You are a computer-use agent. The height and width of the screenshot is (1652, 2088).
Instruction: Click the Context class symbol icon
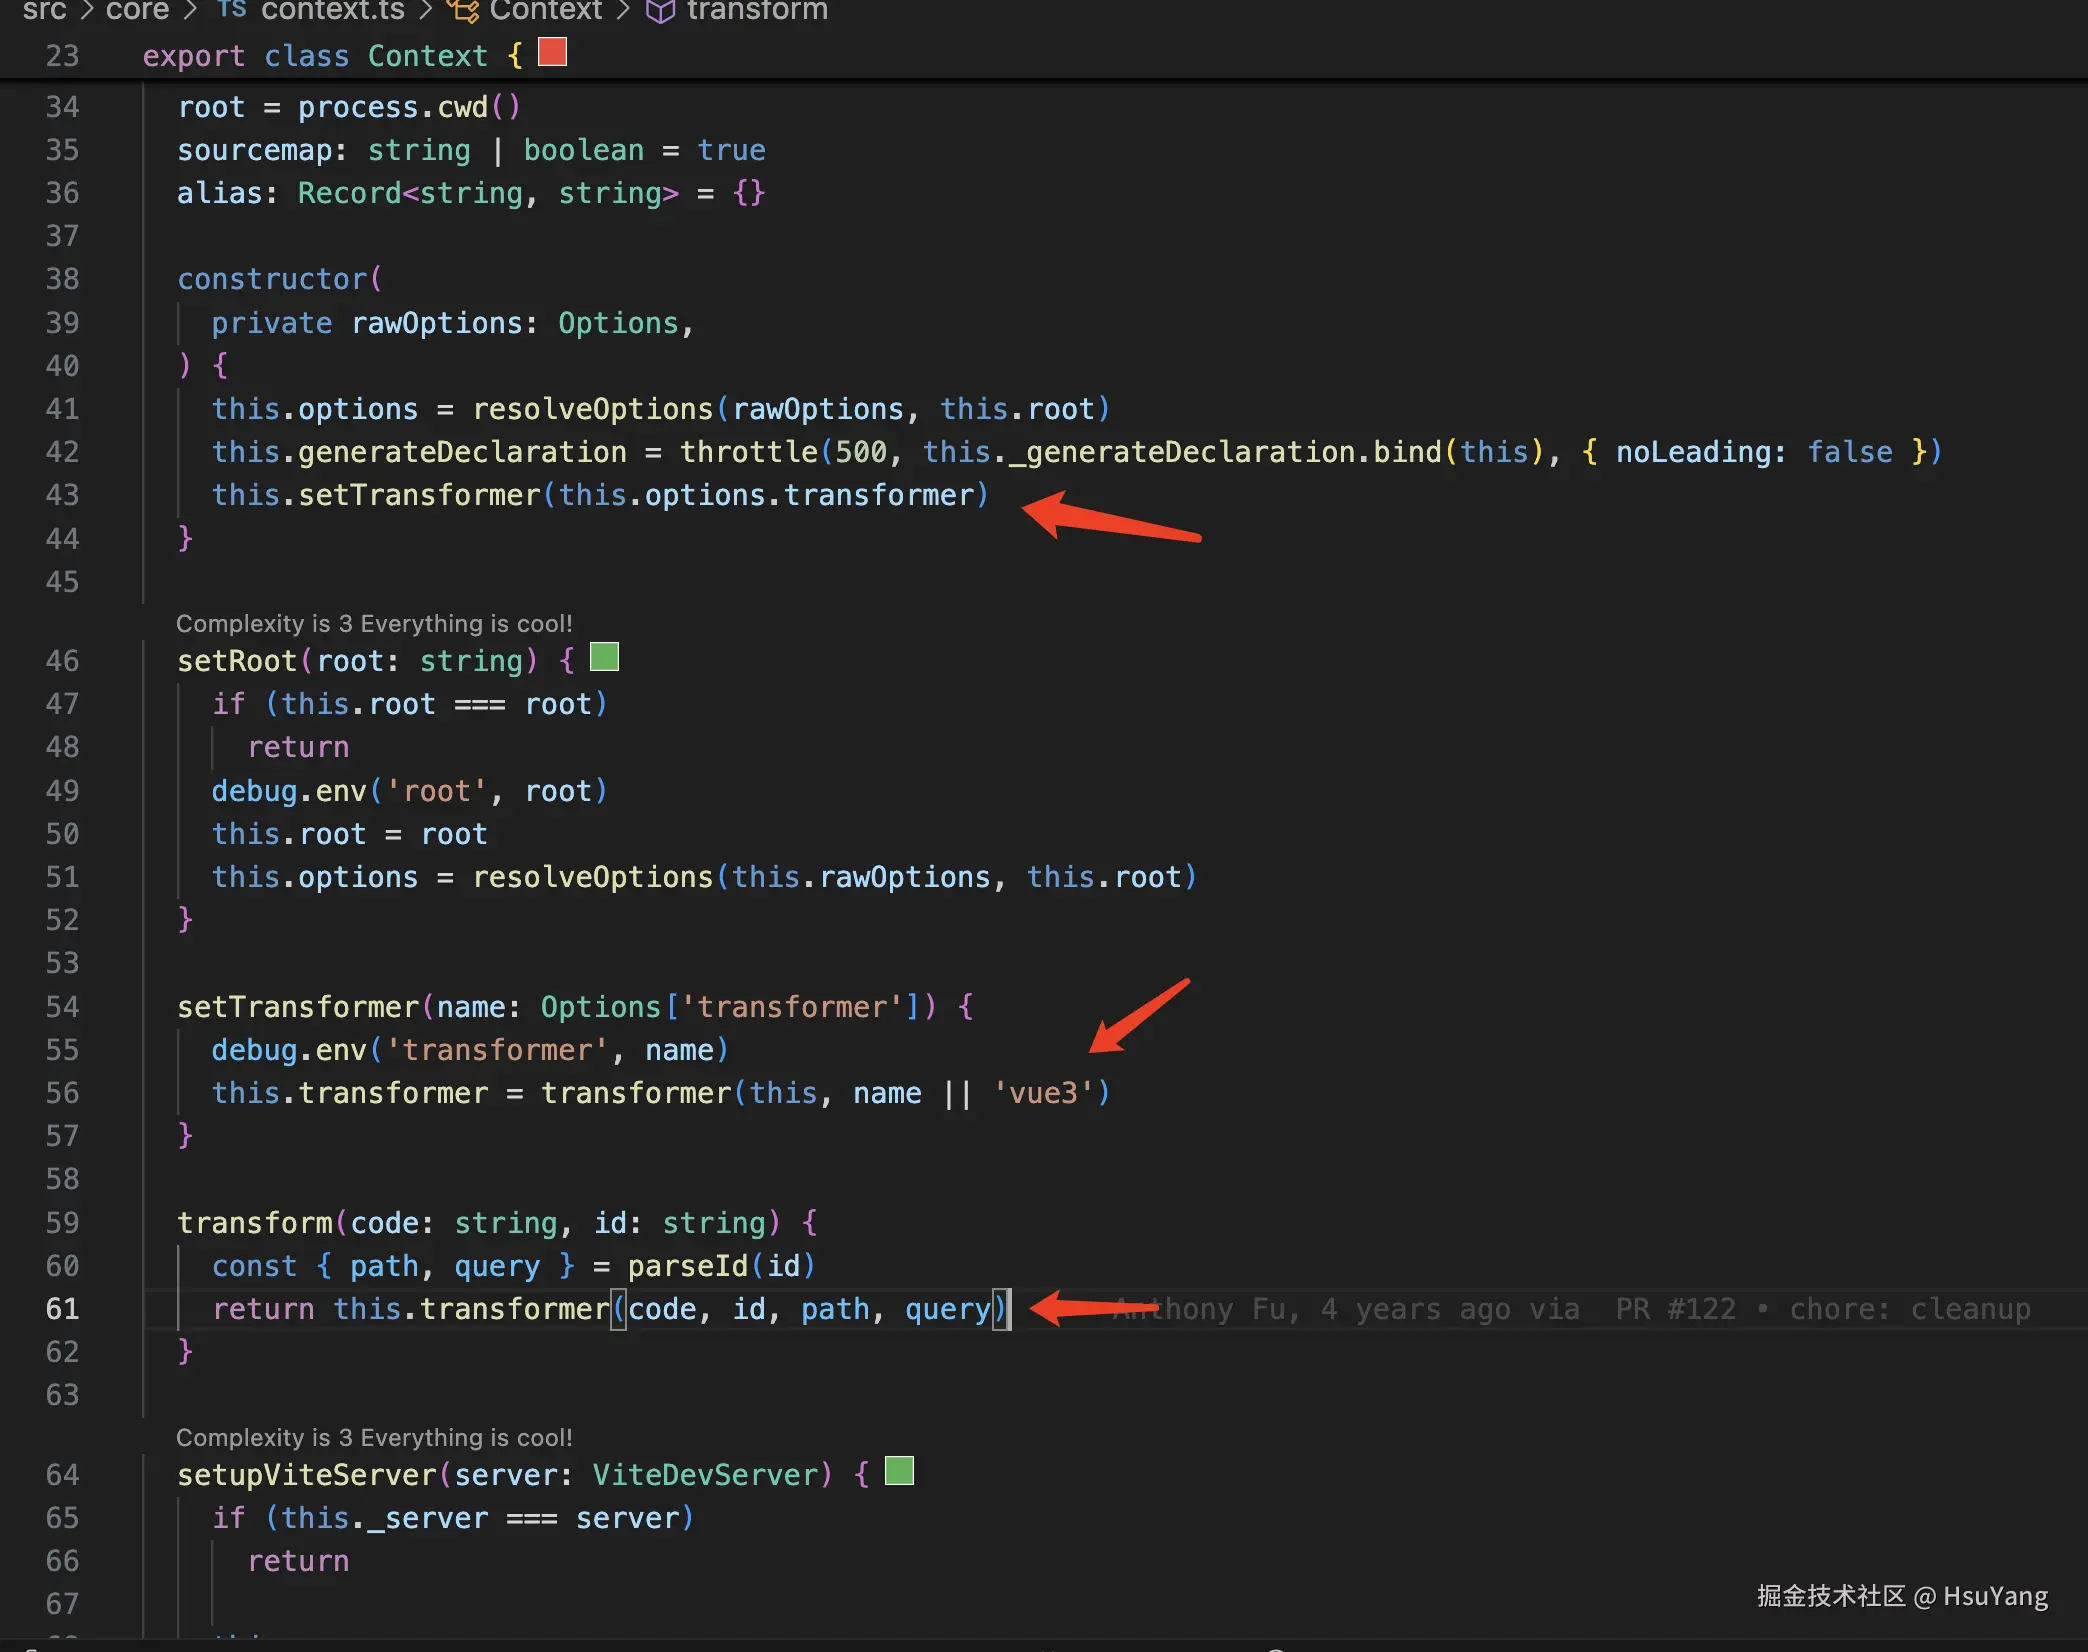tap(462, 11)
